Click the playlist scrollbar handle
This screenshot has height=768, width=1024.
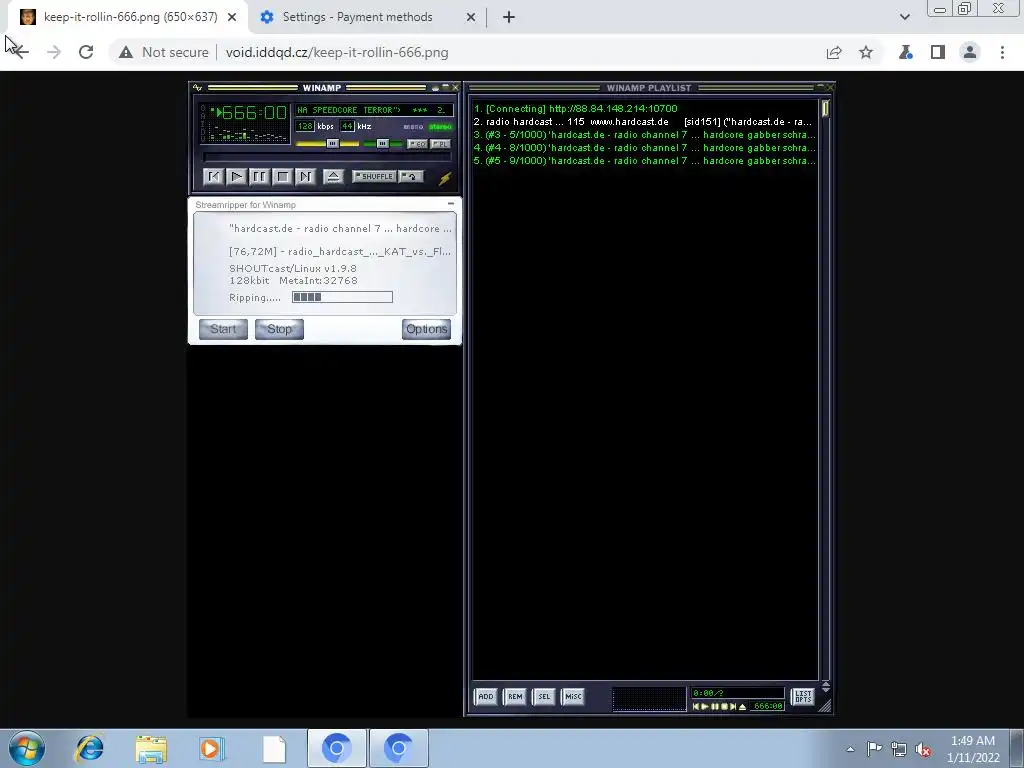click(825, 108)
